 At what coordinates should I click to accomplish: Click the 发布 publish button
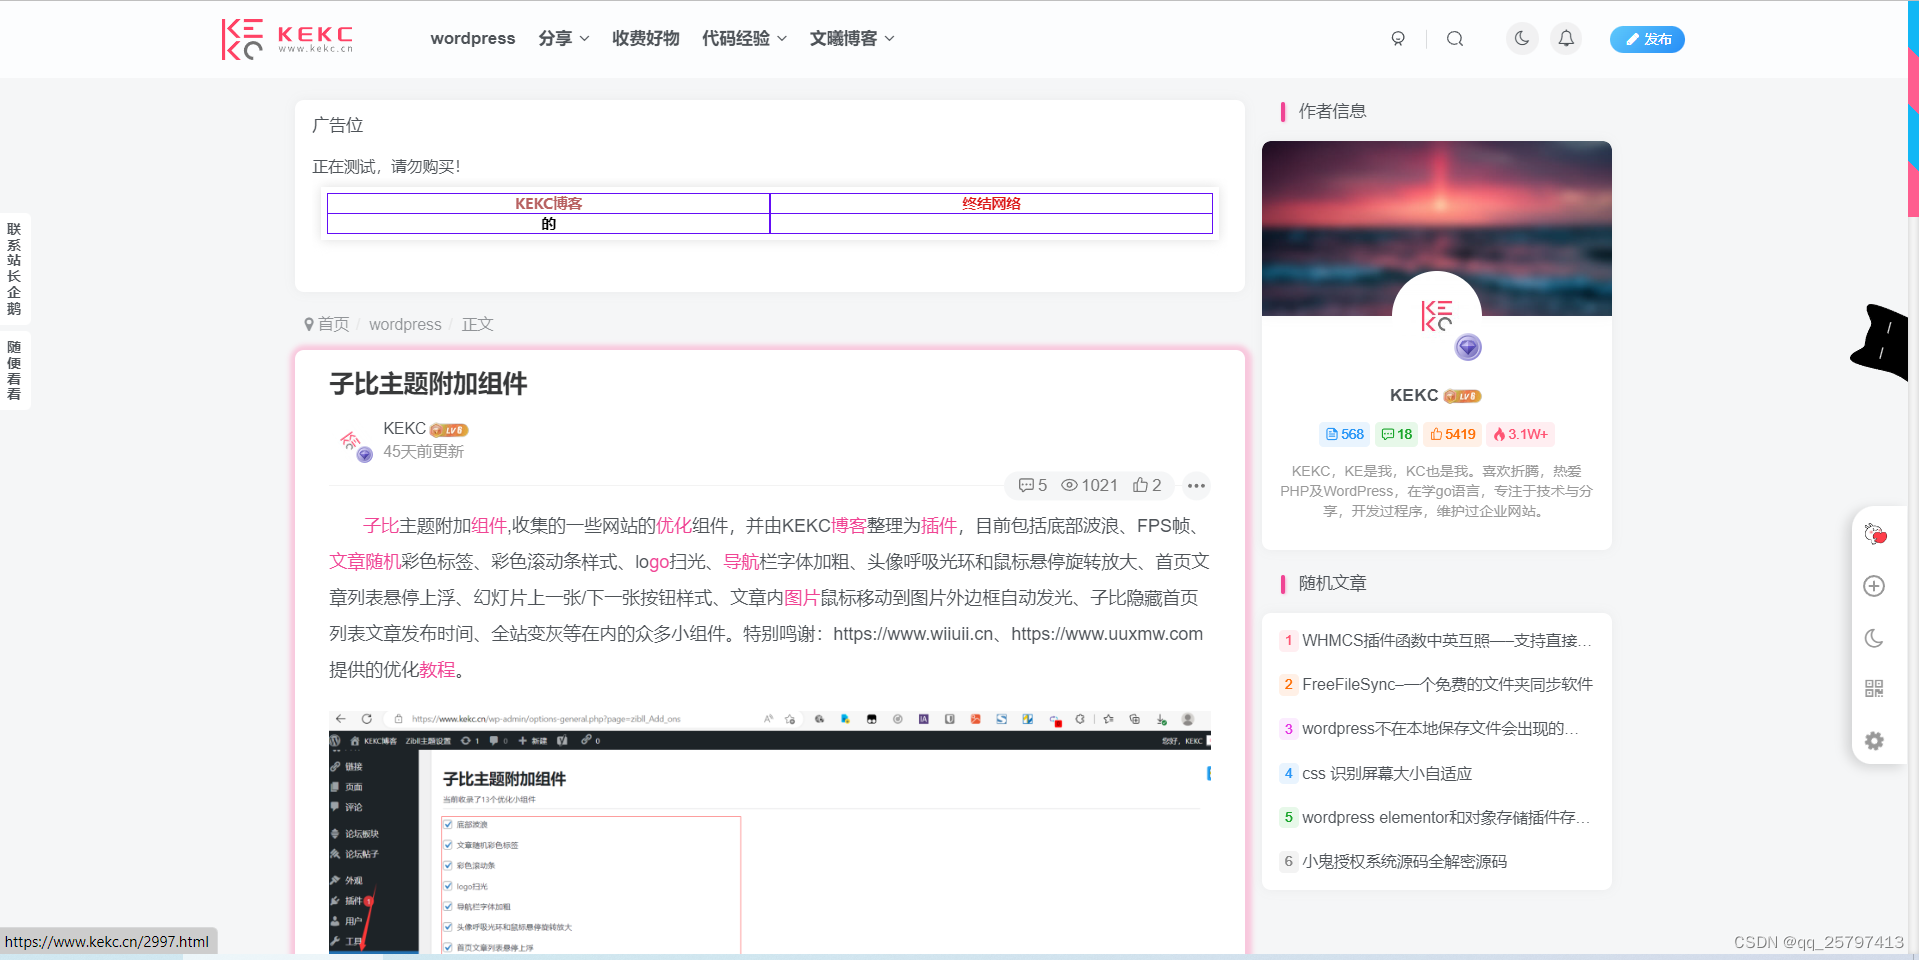coord(1647,39)
